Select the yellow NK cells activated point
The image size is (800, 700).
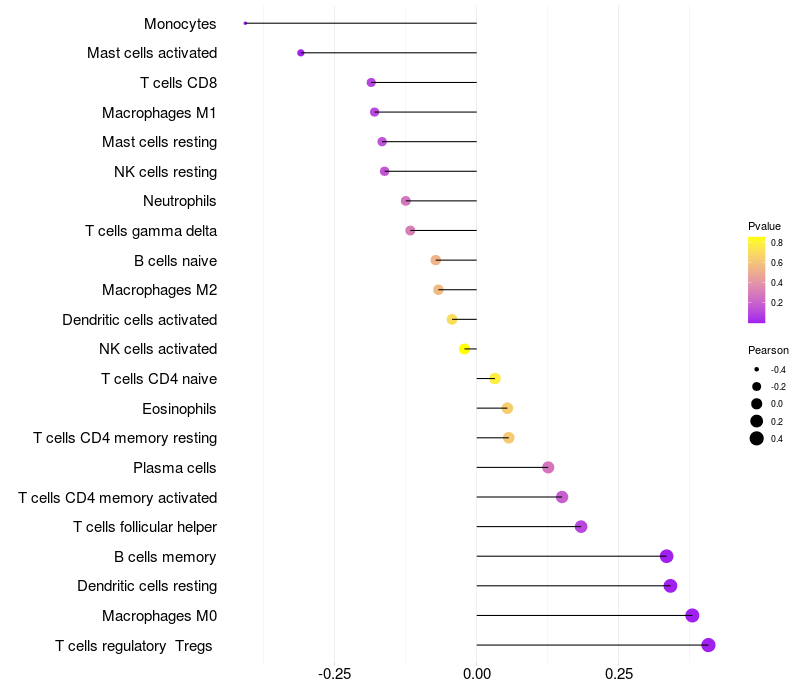(464, 349)
